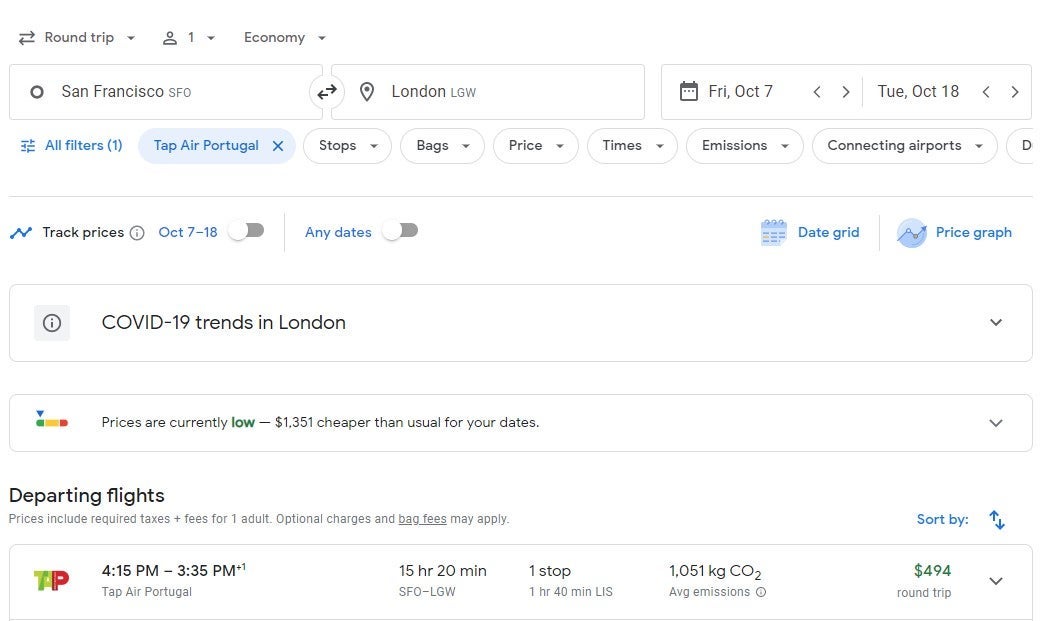Expand COVID-19 trends in London
This screenshot has width=1042, height=621.
point(995,322)
